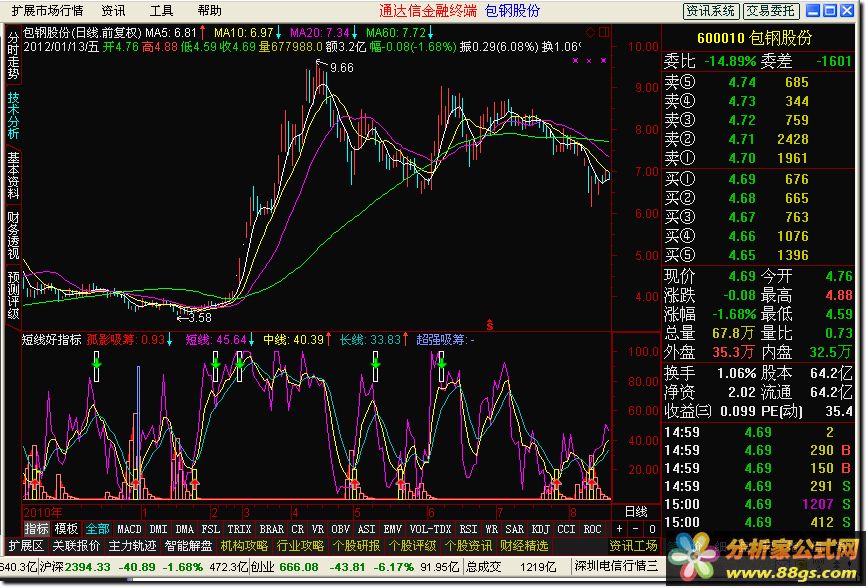Screen dimensions: 868x588
Task: Open the 机构攻略 link
Action: click(x=244, y=546)
